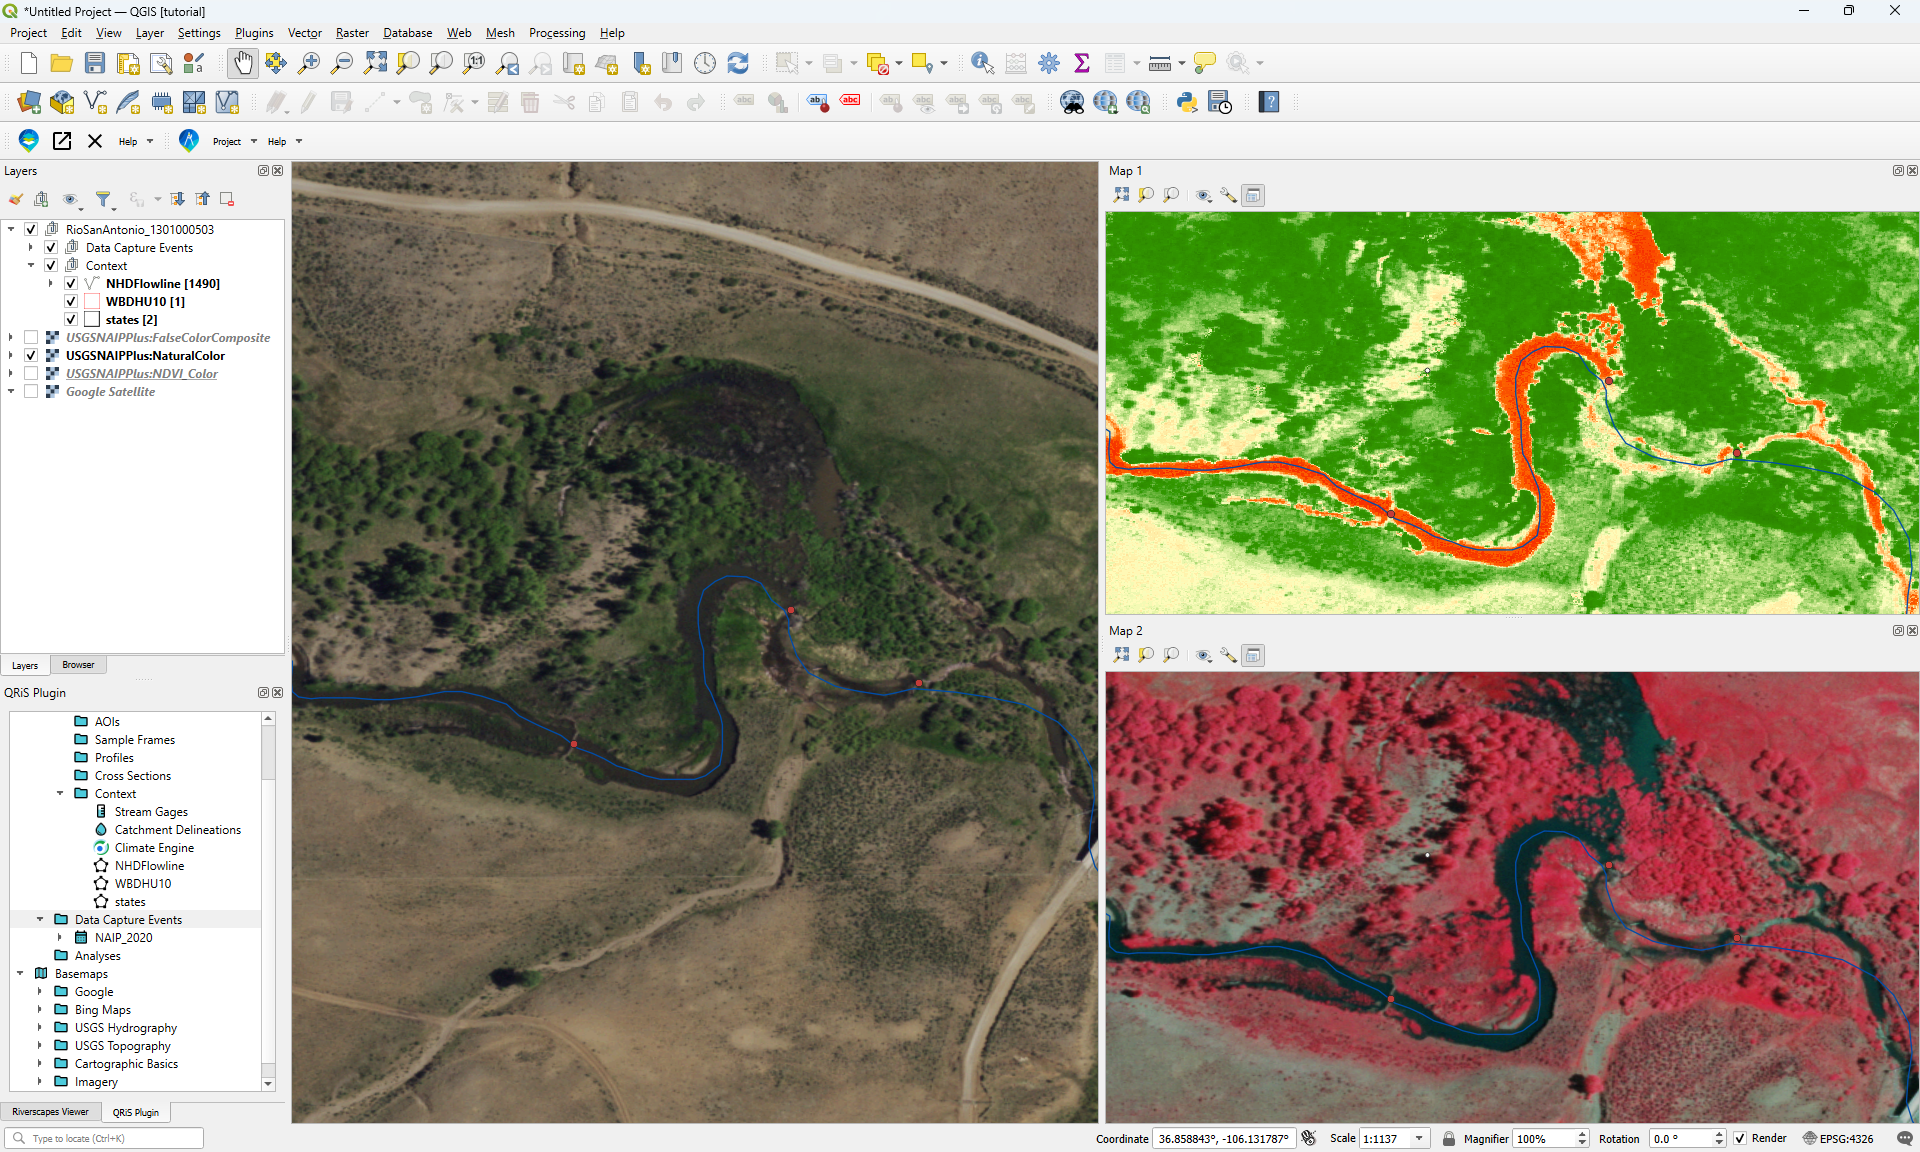Open the Statistical Summary sigma tool

1081,63
